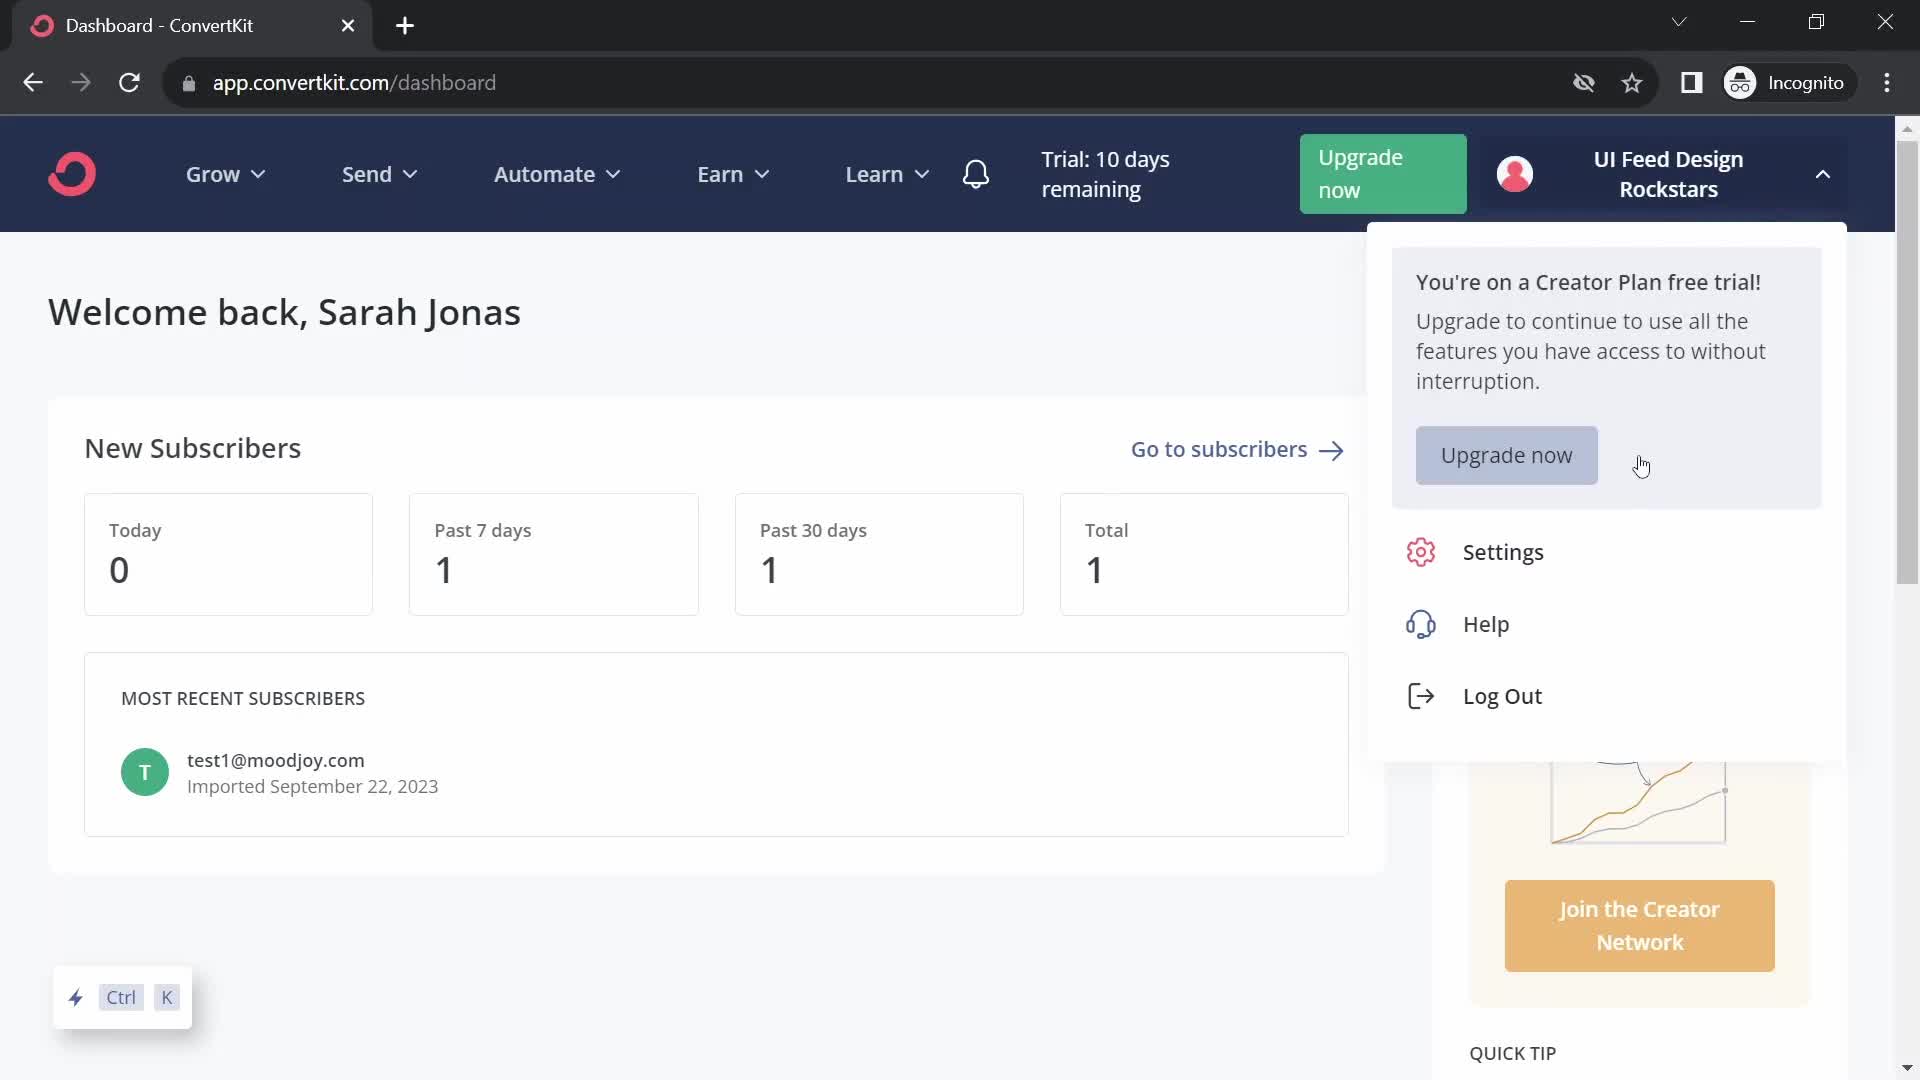
Task: Open the notifications bell
Action: point(976,174)
